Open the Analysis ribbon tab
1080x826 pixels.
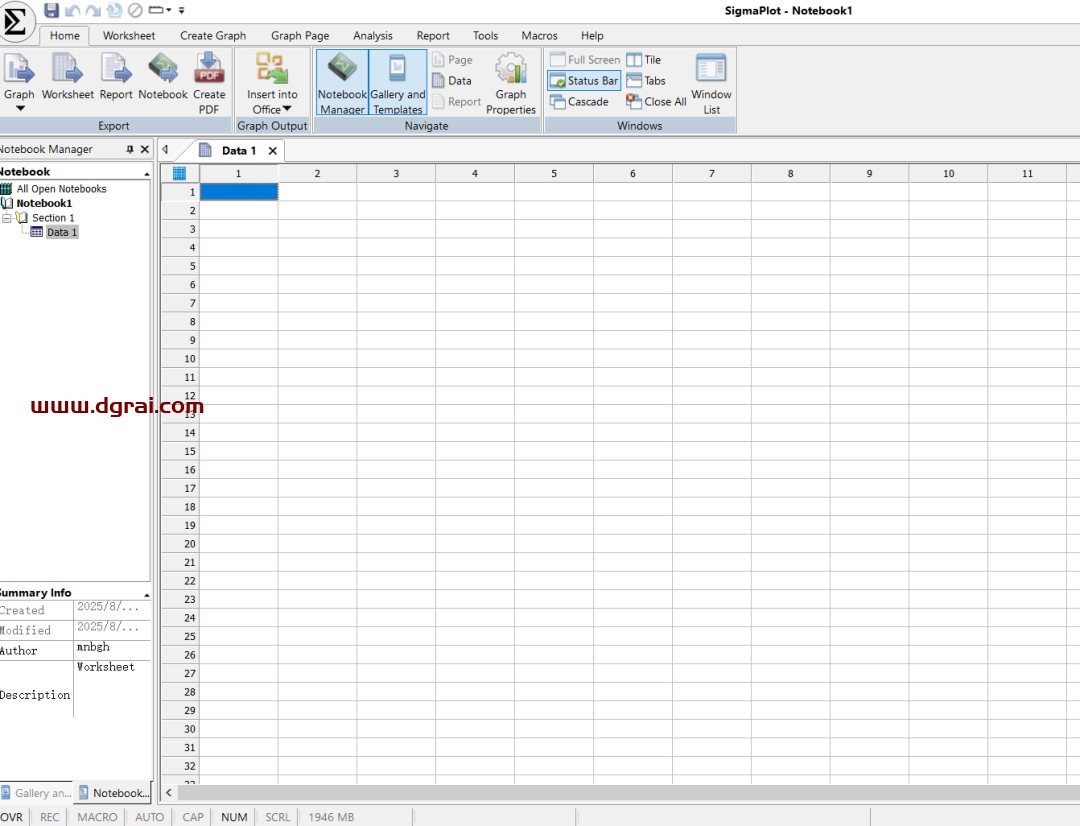click(373, 36)
